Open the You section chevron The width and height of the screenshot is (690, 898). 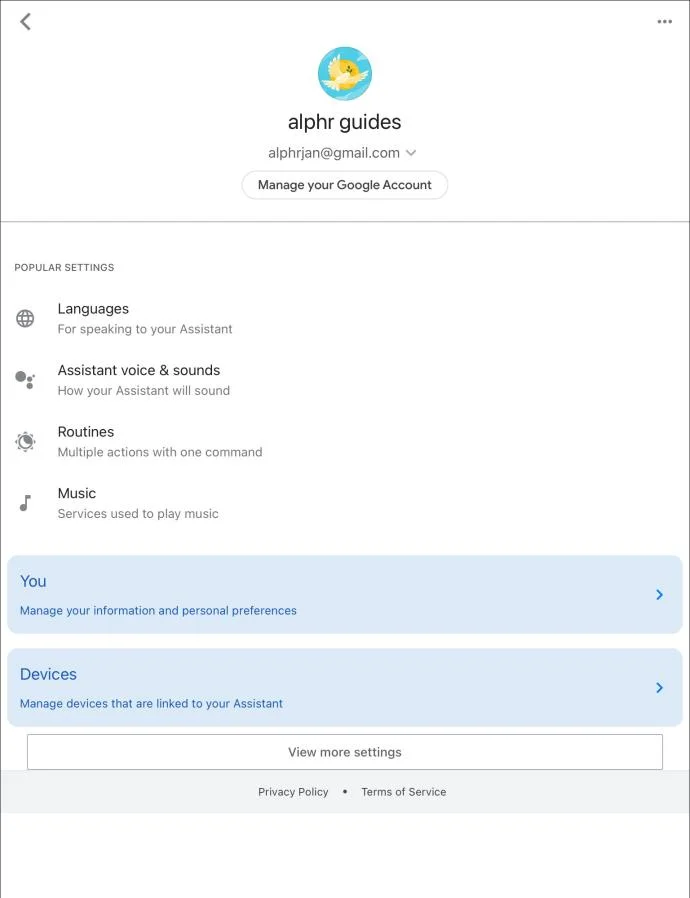coord(659,594)
